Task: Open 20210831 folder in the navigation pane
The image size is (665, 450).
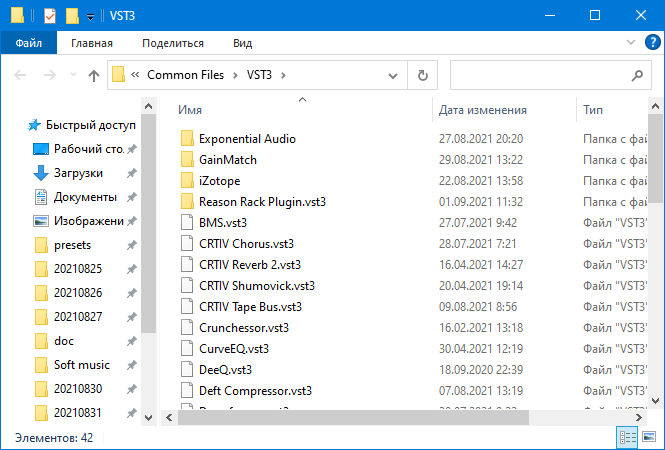Action: pos(78,413)
